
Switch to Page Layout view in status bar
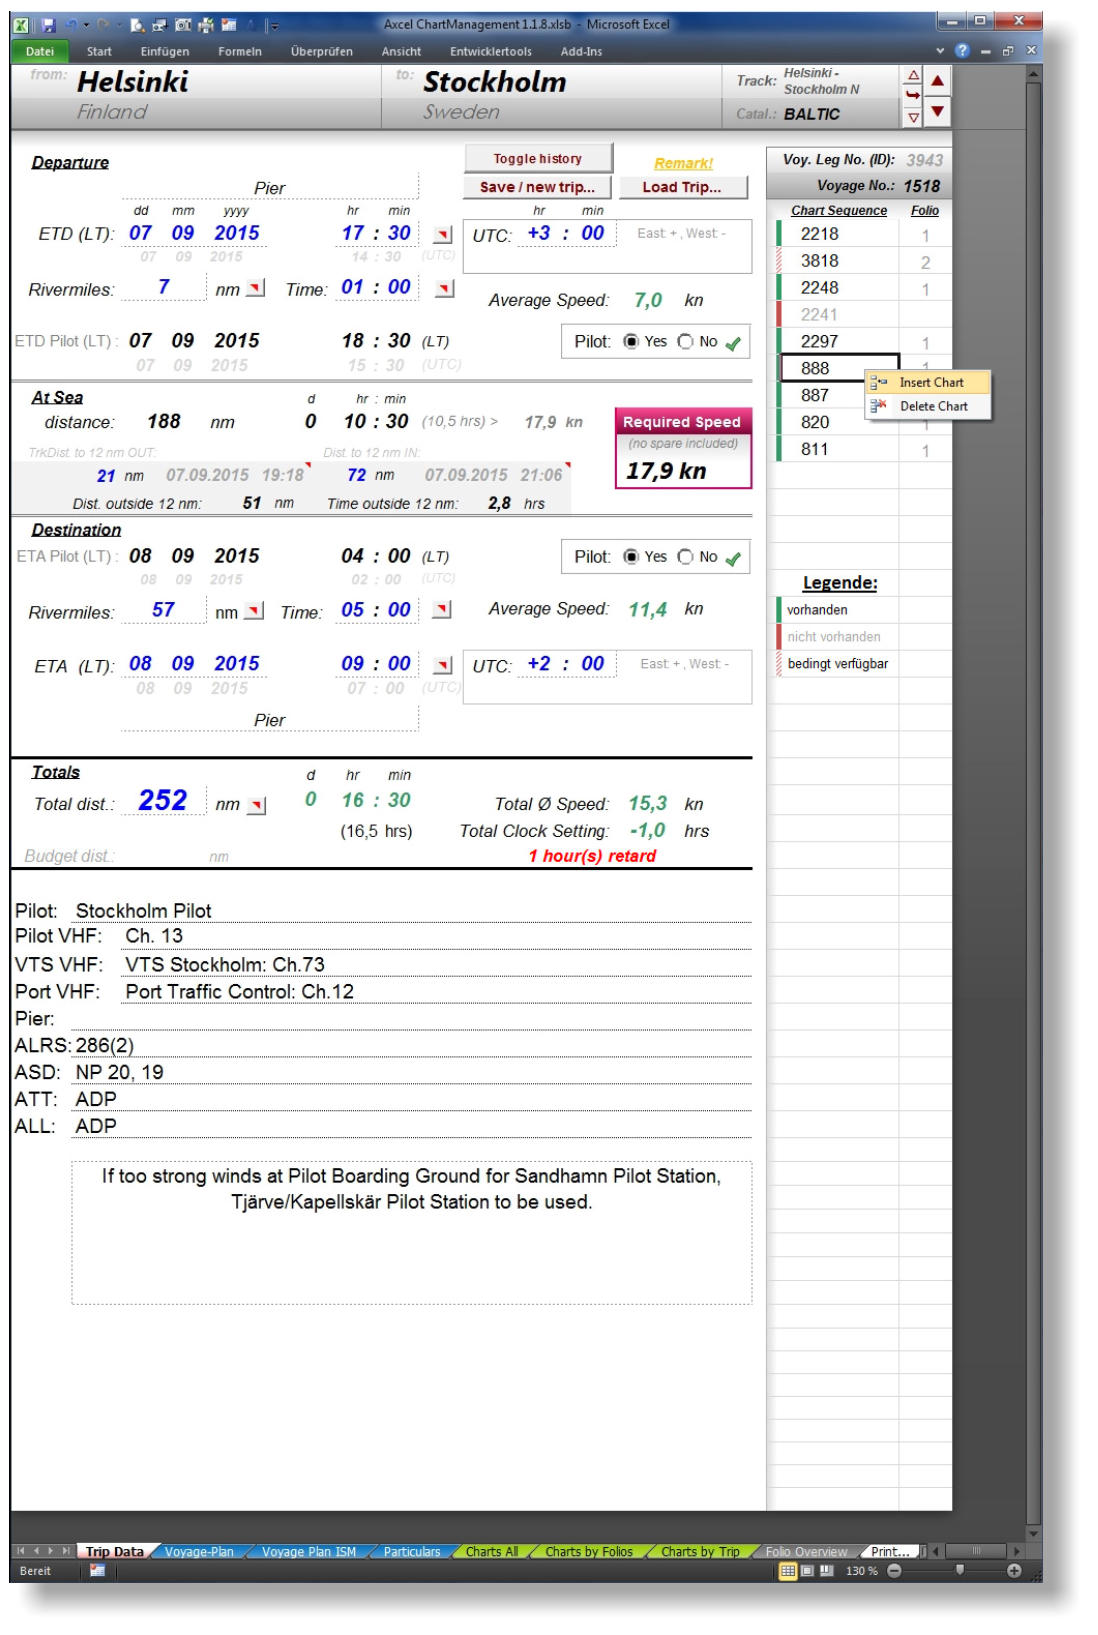click(x=809, y=1571)
